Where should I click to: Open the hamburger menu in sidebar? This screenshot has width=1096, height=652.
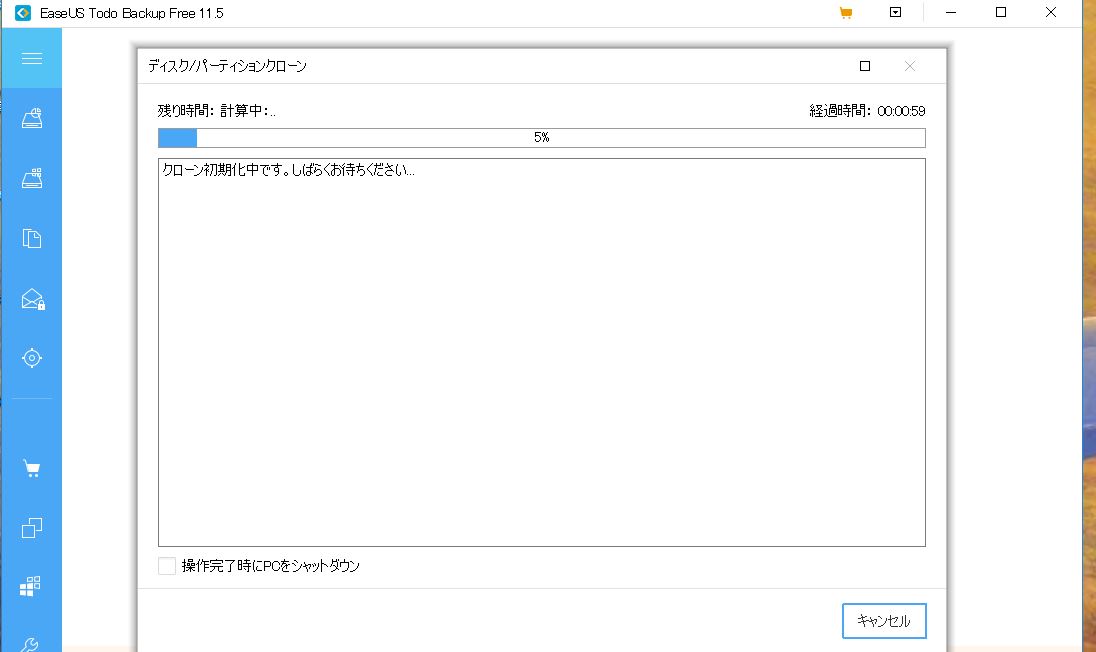(x=31, y=59)
